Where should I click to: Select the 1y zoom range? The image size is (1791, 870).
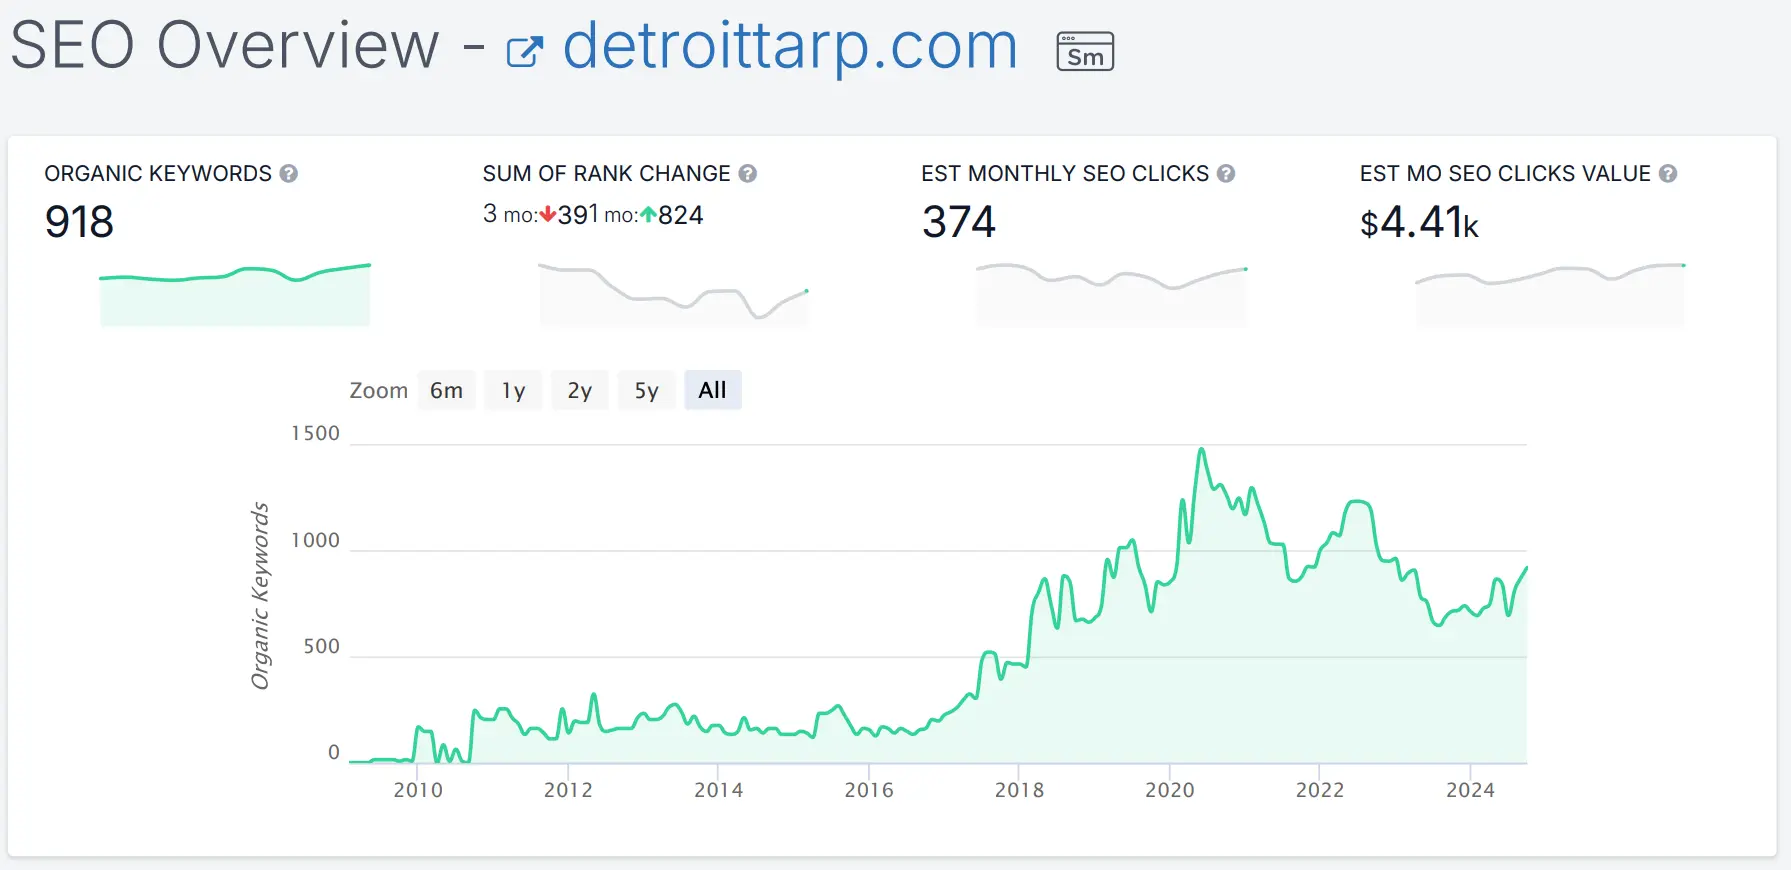pos(513,390)
